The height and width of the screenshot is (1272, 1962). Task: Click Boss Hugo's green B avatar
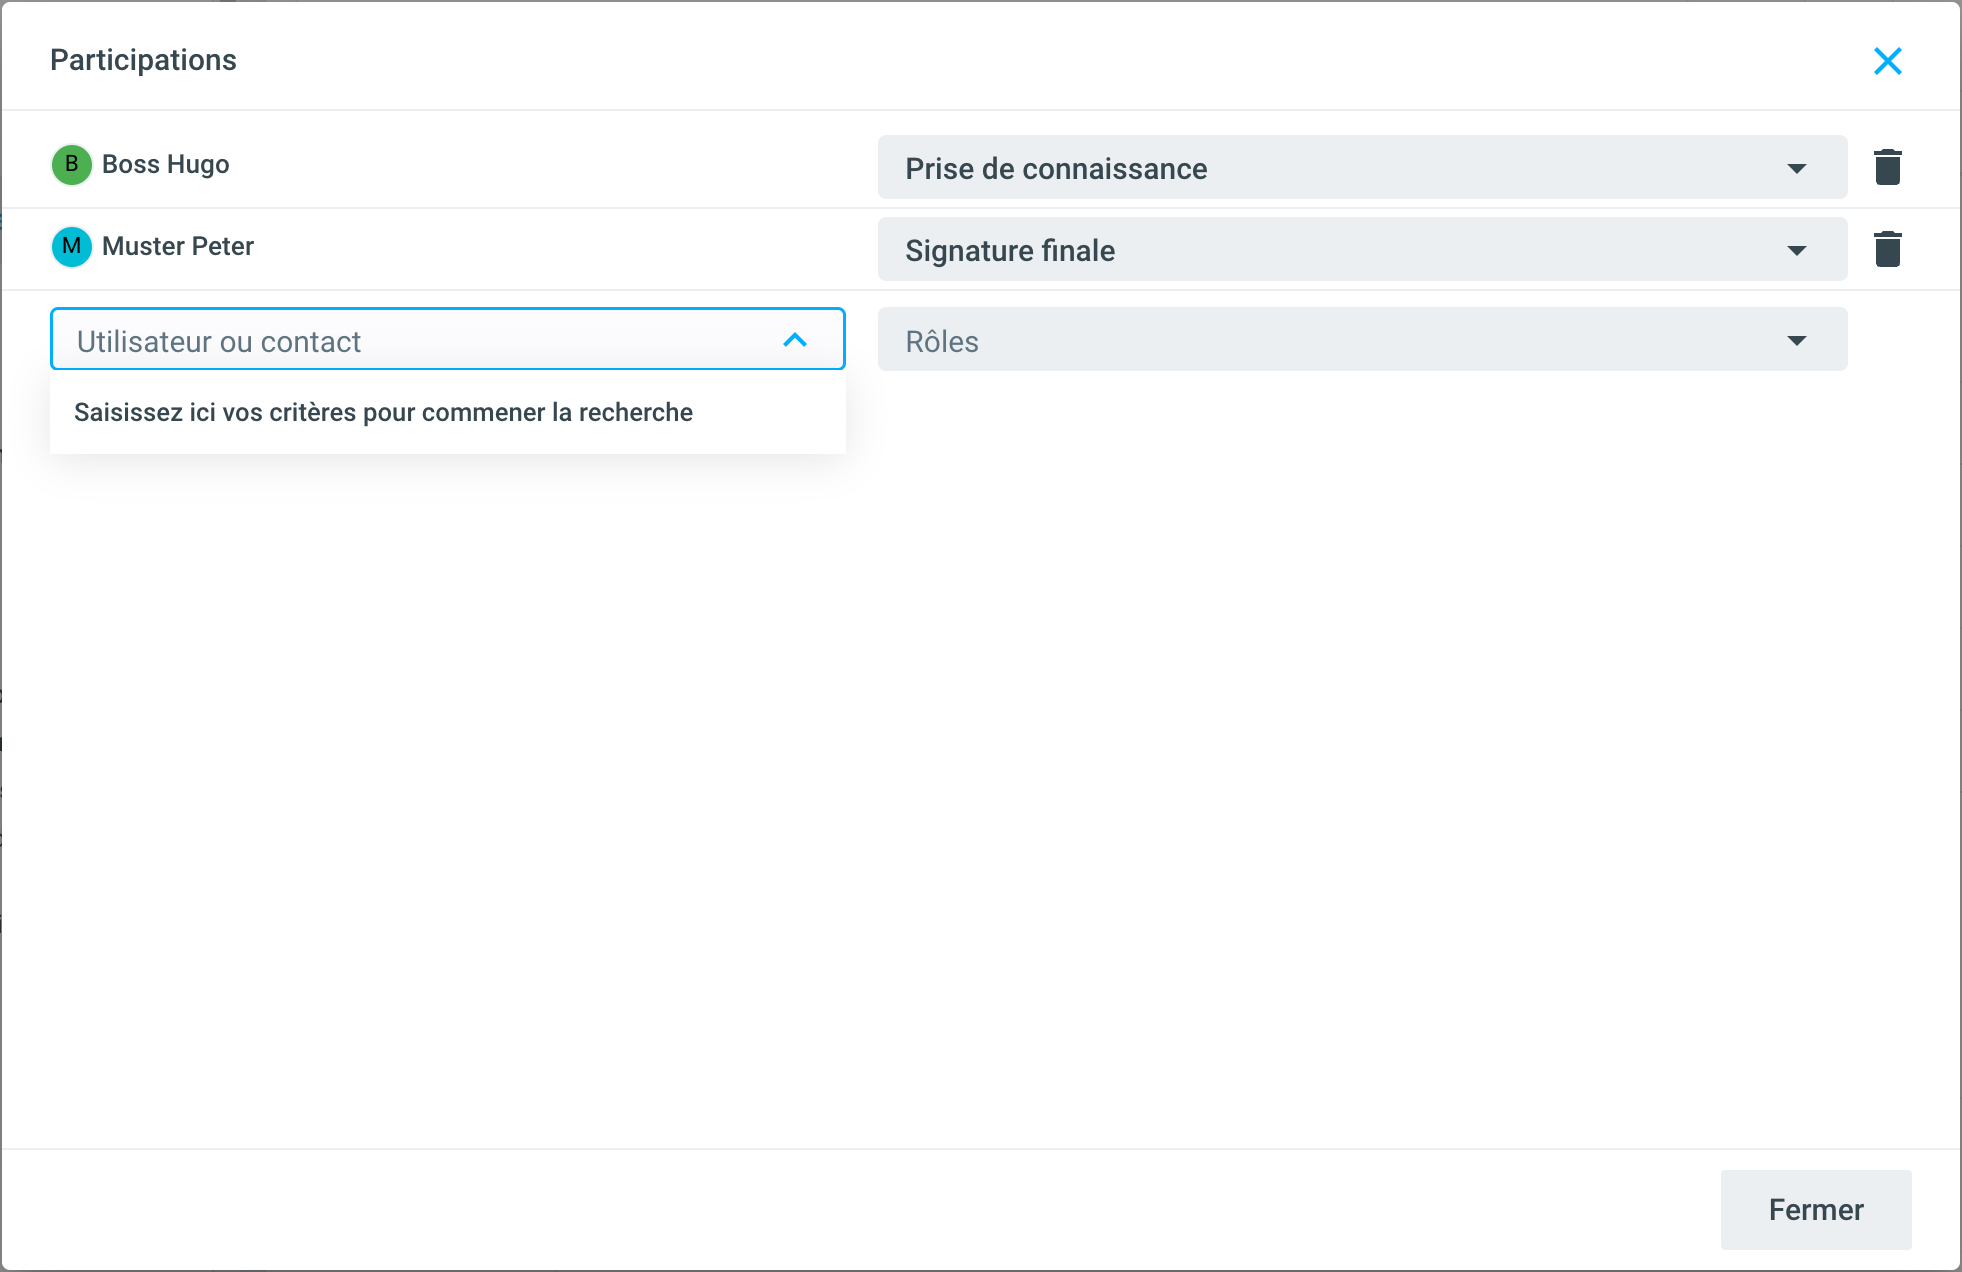point(72,164)
